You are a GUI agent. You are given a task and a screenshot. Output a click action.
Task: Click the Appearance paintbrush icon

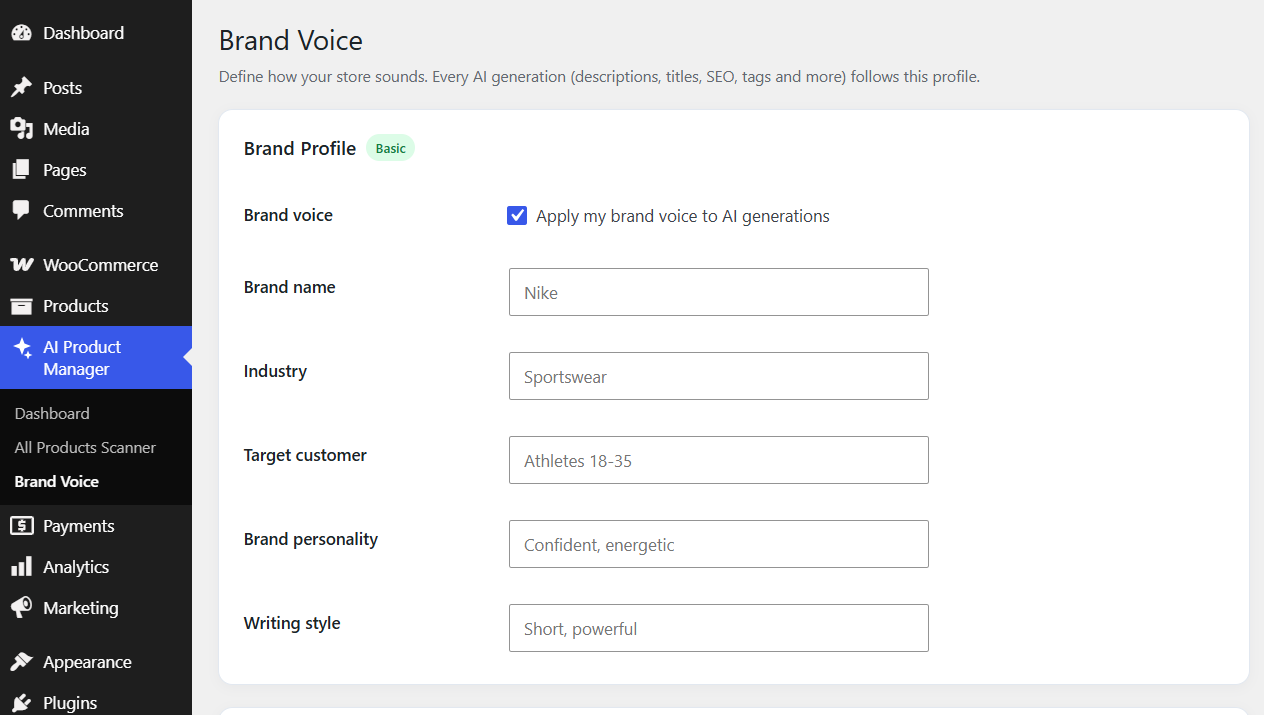click(x=21, y=662)
